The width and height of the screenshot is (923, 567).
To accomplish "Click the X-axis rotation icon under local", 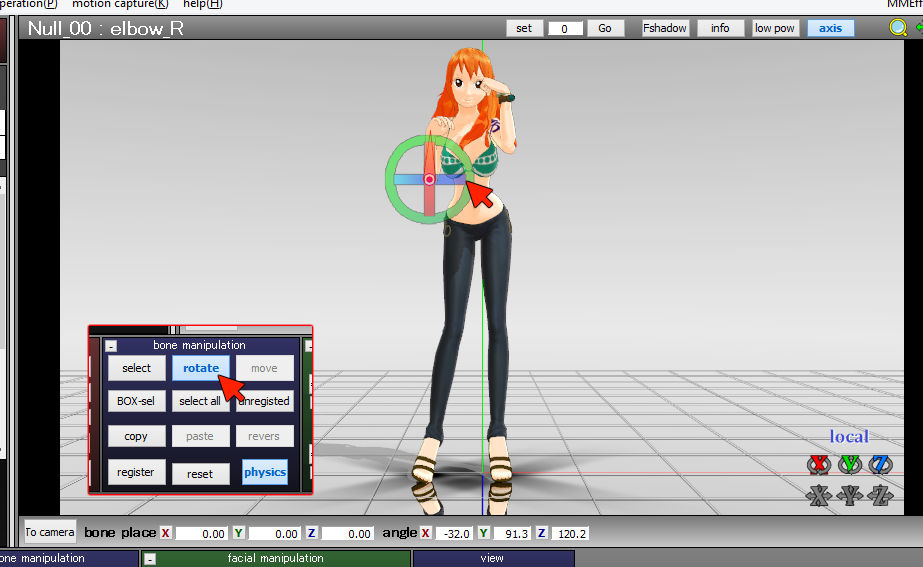I will tap(819, 465).
